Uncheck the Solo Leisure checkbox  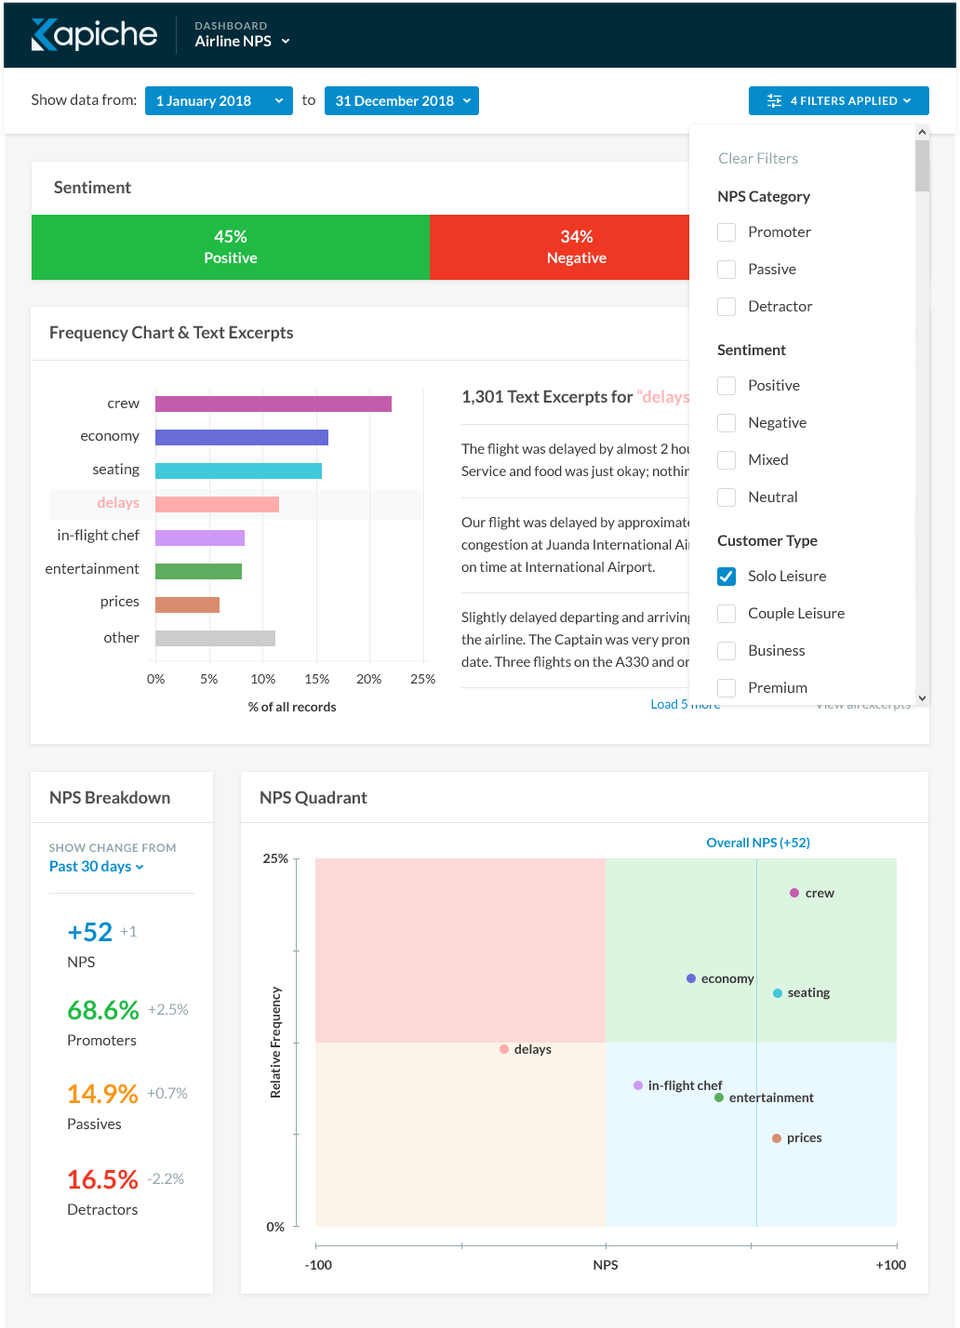727,576
